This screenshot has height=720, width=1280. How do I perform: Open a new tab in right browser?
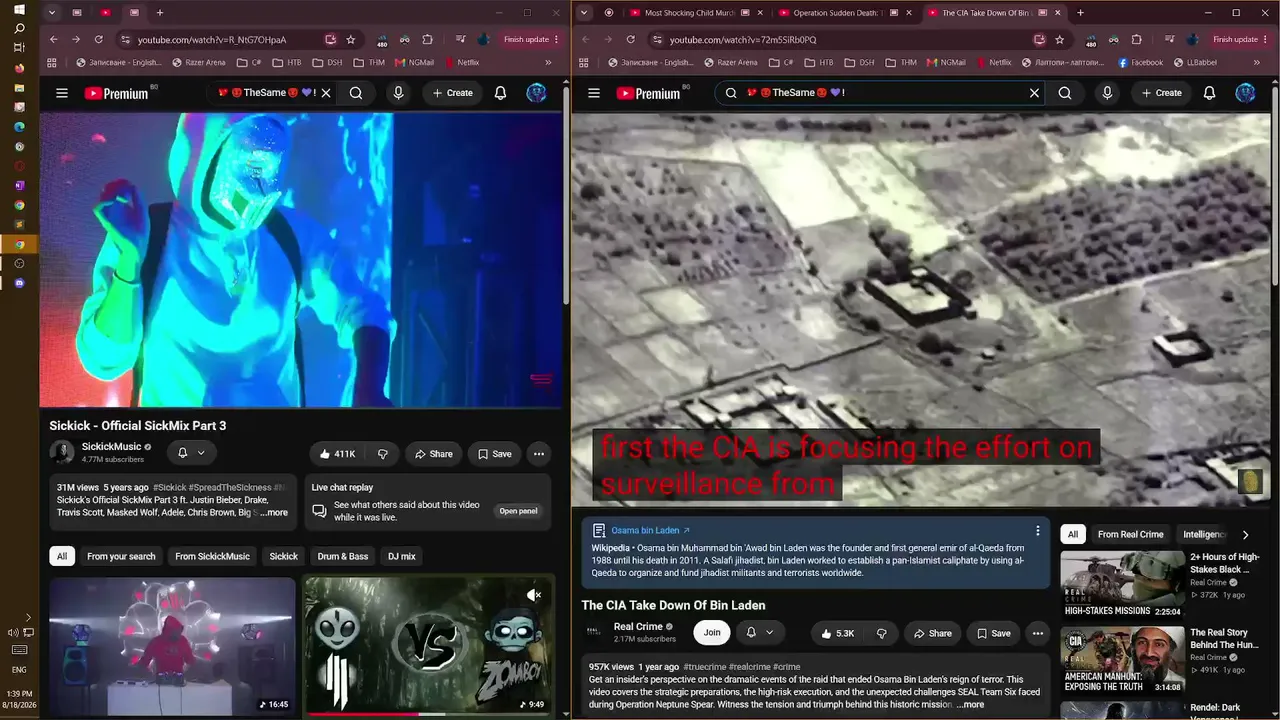1080,13
